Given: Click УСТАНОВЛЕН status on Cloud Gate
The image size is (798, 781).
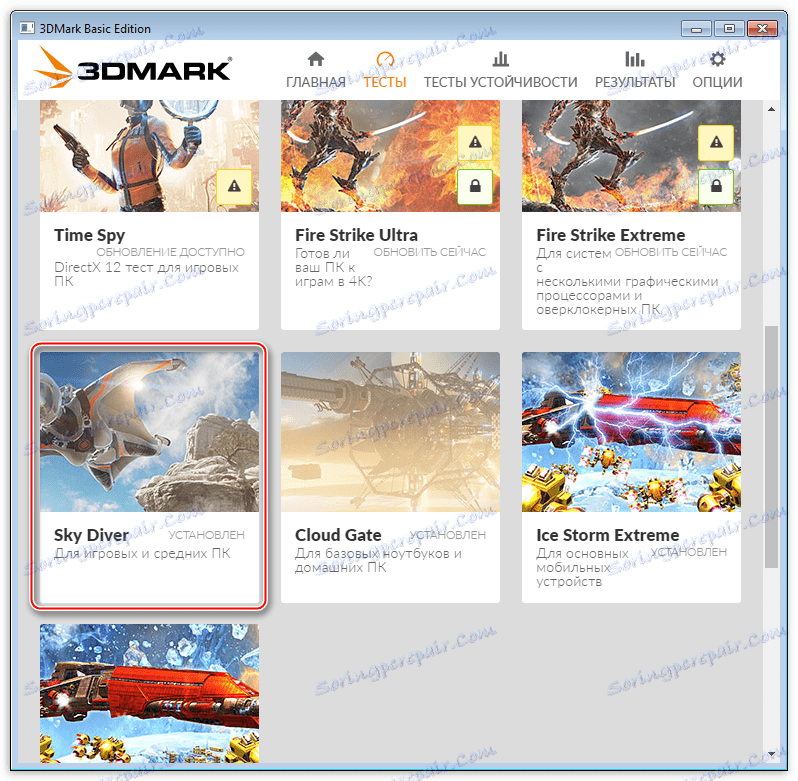Looking at the screenshot, I should pyautogui.click(x=448, y=535).
